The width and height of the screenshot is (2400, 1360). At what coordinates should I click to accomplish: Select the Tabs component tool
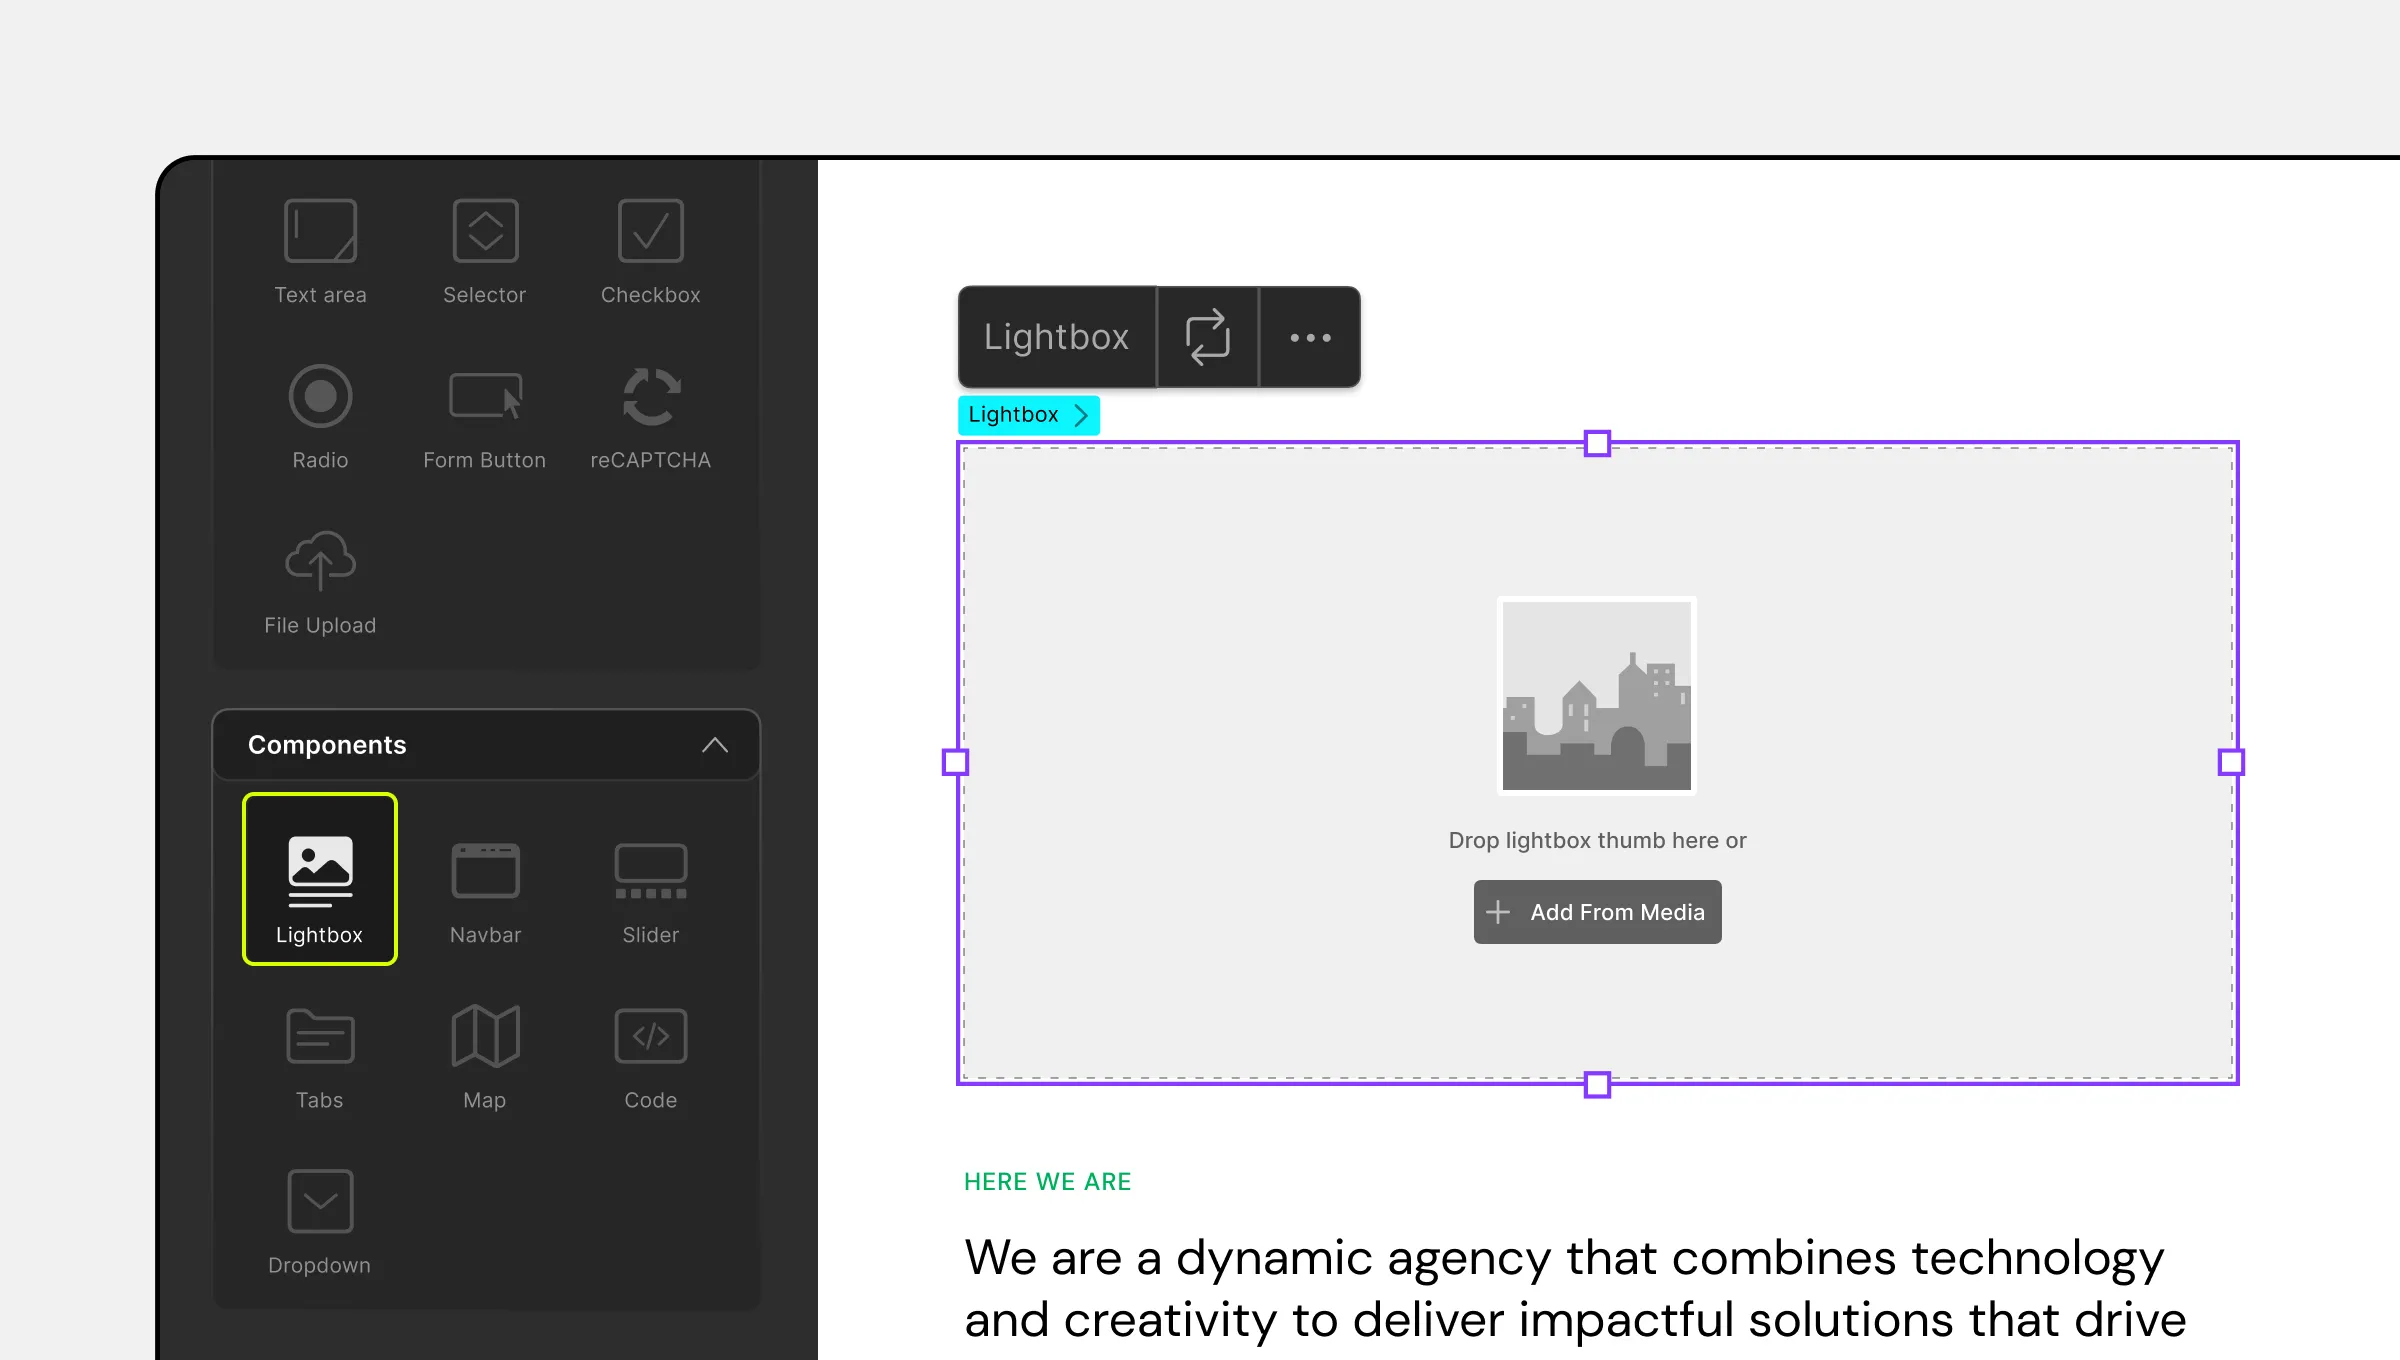[x=318, y=1055]
